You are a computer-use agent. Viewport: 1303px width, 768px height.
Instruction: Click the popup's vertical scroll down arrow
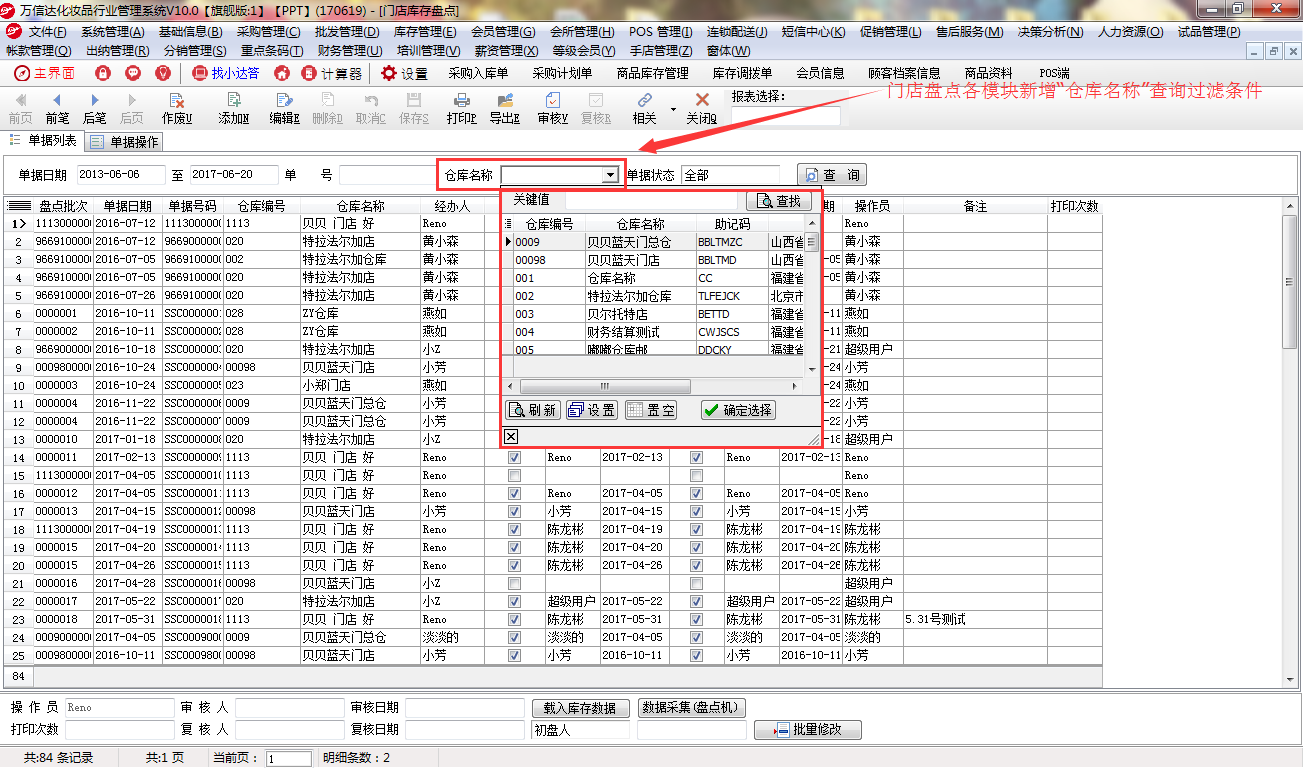(812, 368)
